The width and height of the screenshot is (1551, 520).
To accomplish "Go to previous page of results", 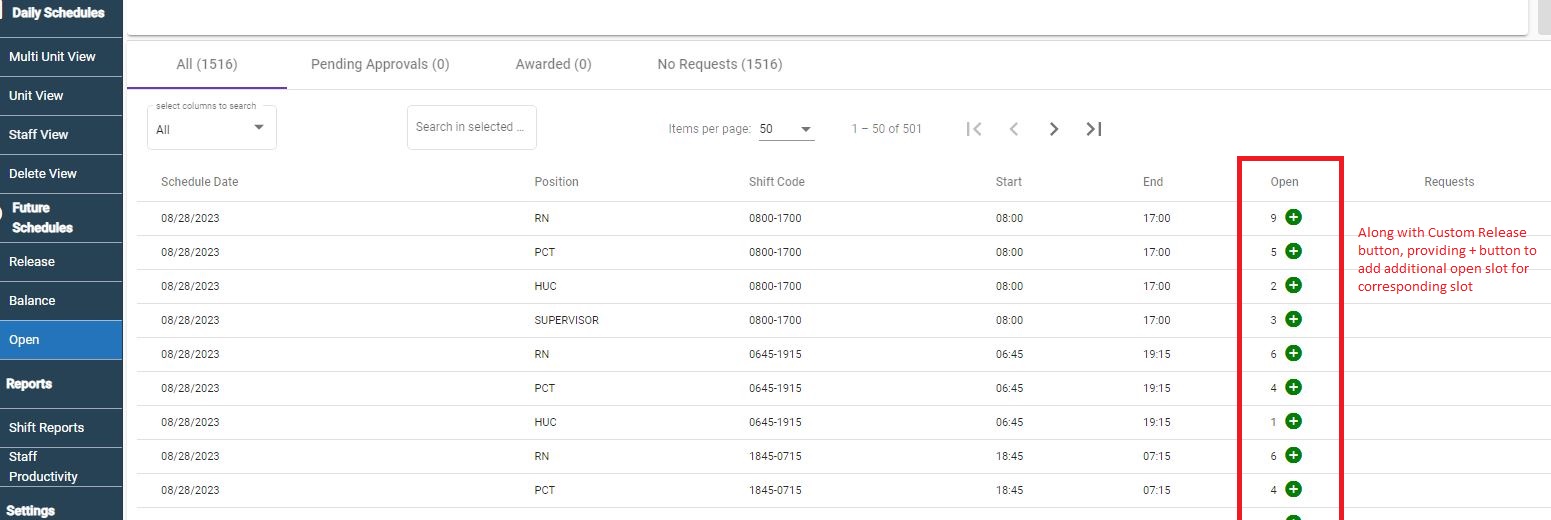I will pyautogui.click(x=1014, y=129).
